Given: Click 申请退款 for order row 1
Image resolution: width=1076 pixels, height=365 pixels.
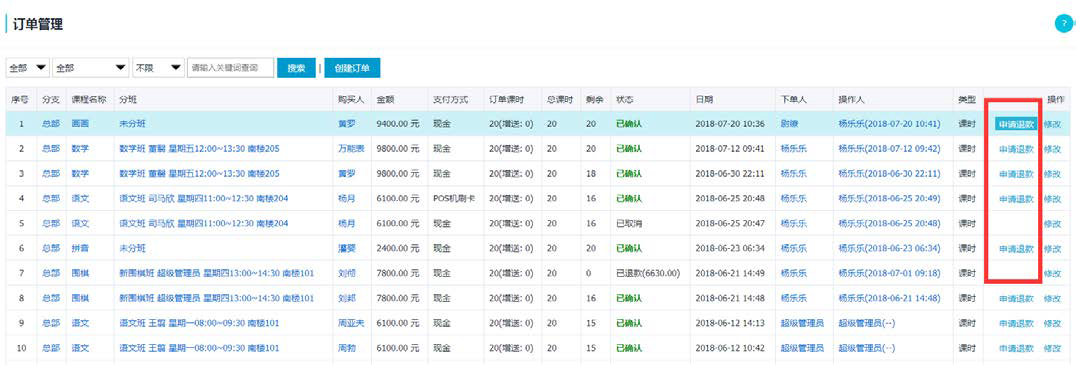Looking at the screenshot, I should coord(1016,124).
